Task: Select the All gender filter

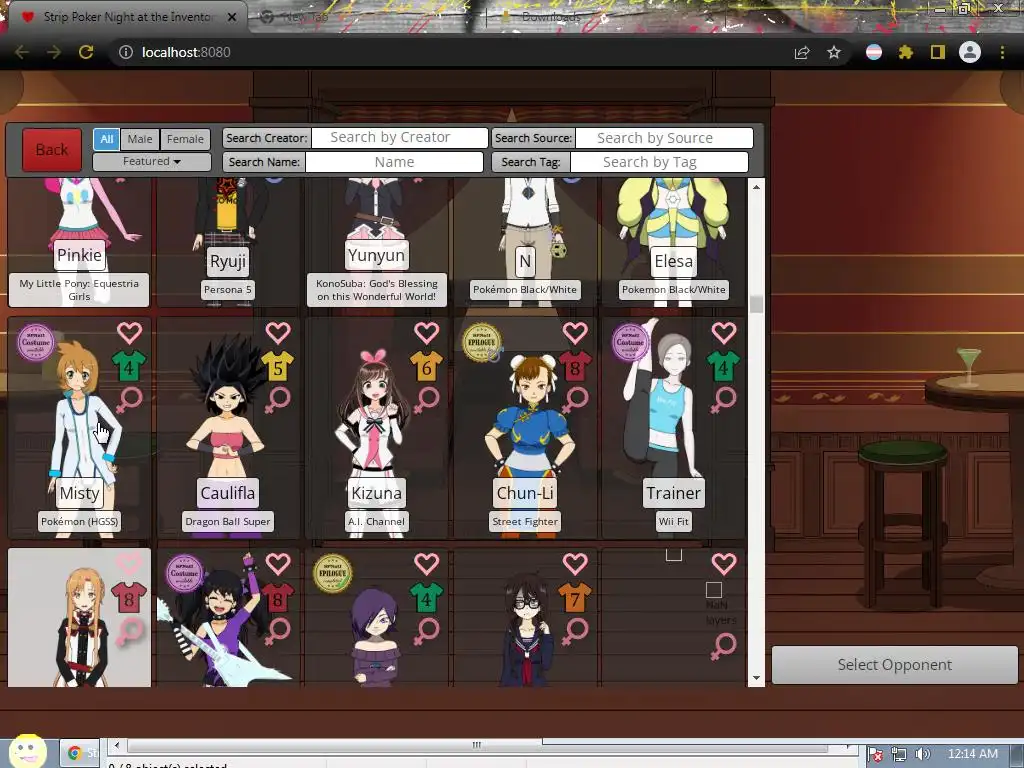Action: click(x=106, y=139)
